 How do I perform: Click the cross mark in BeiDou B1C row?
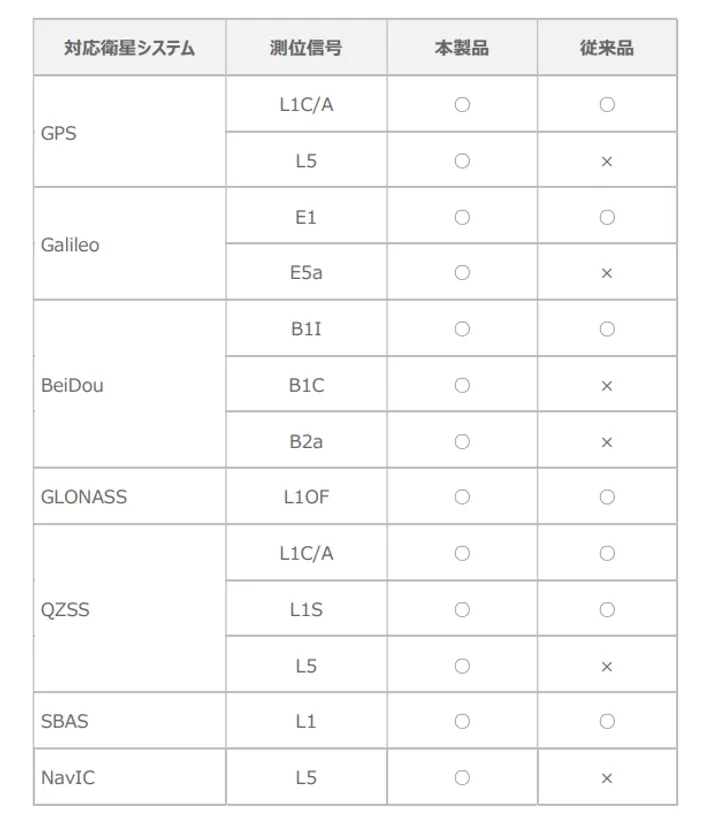coord(607,385)
